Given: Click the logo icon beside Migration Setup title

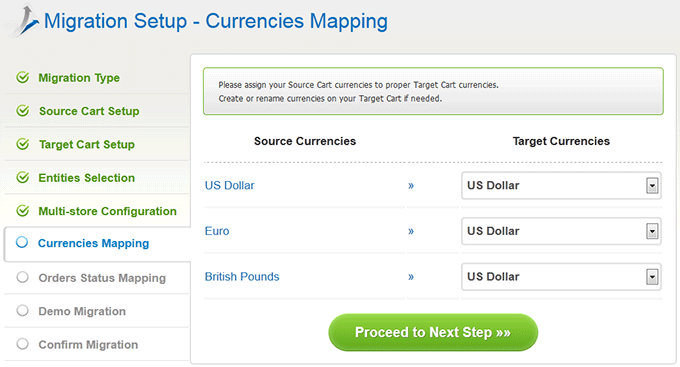Looking at the screenshot, I should click(x=26, y=21).
